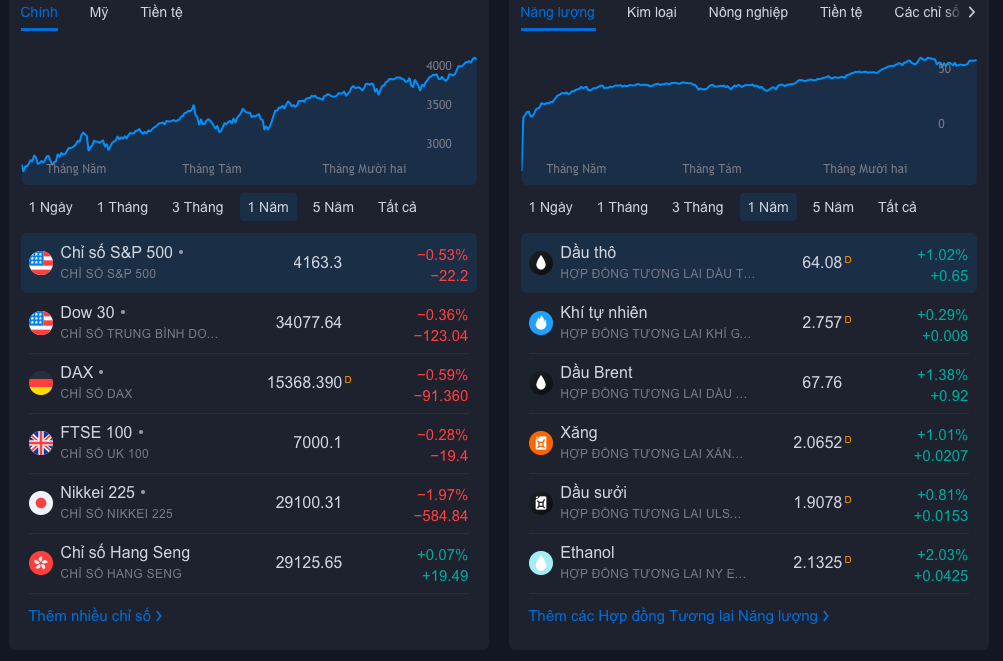Viewport: 1003px width, 661px height.
Task: Click the Dow 30 US flag icon
Action: pos(41,323)
